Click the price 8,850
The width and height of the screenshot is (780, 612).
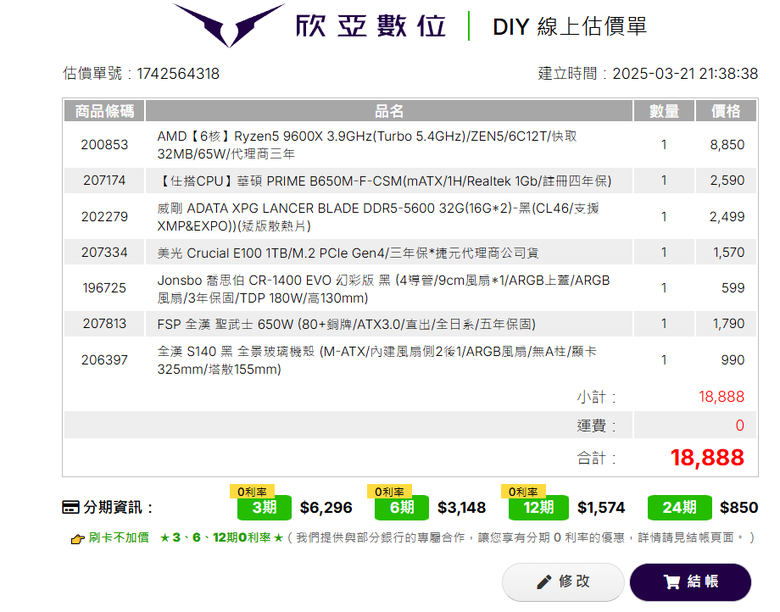727,145
